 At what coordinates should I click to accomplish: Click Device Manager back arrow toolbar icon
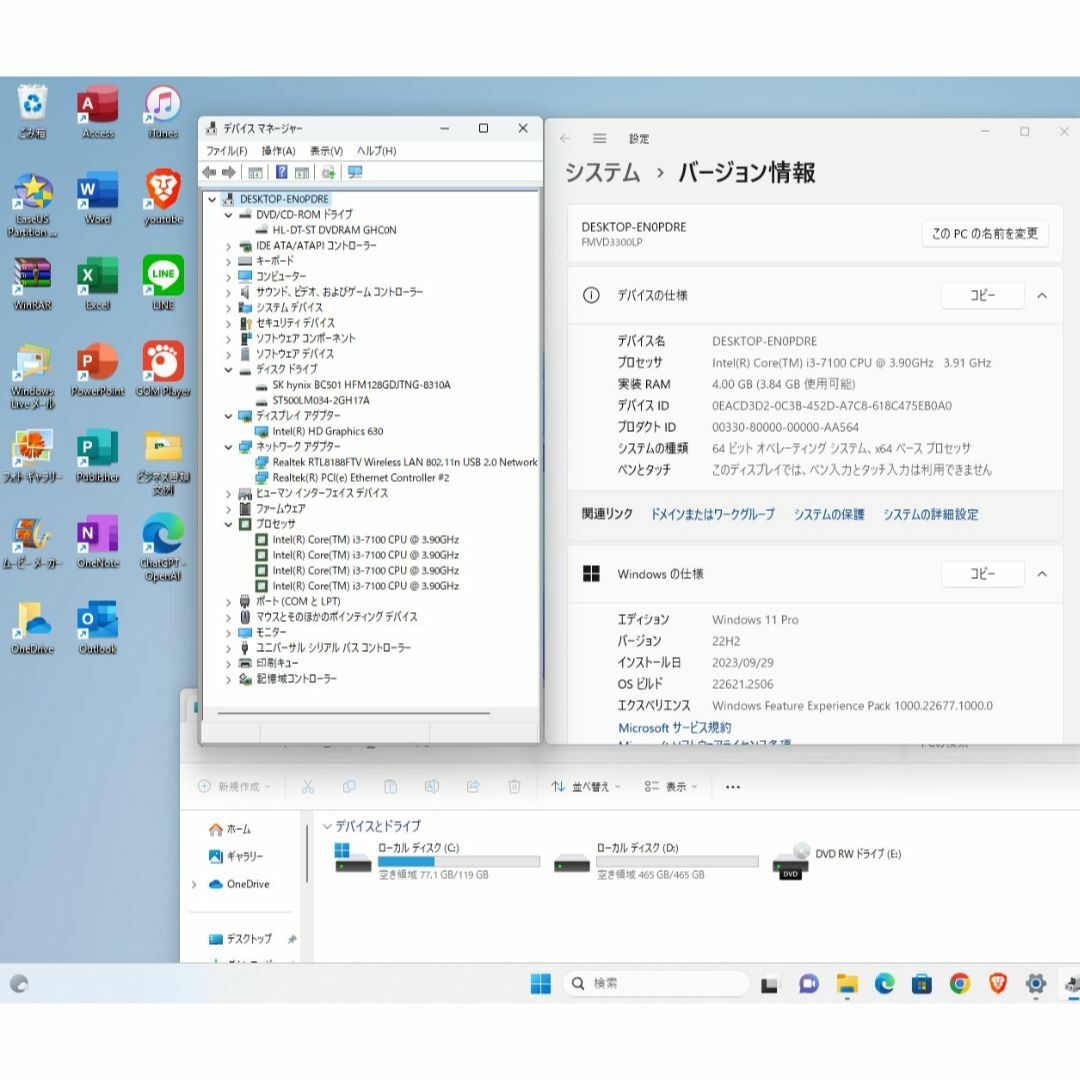pos(209,172)
